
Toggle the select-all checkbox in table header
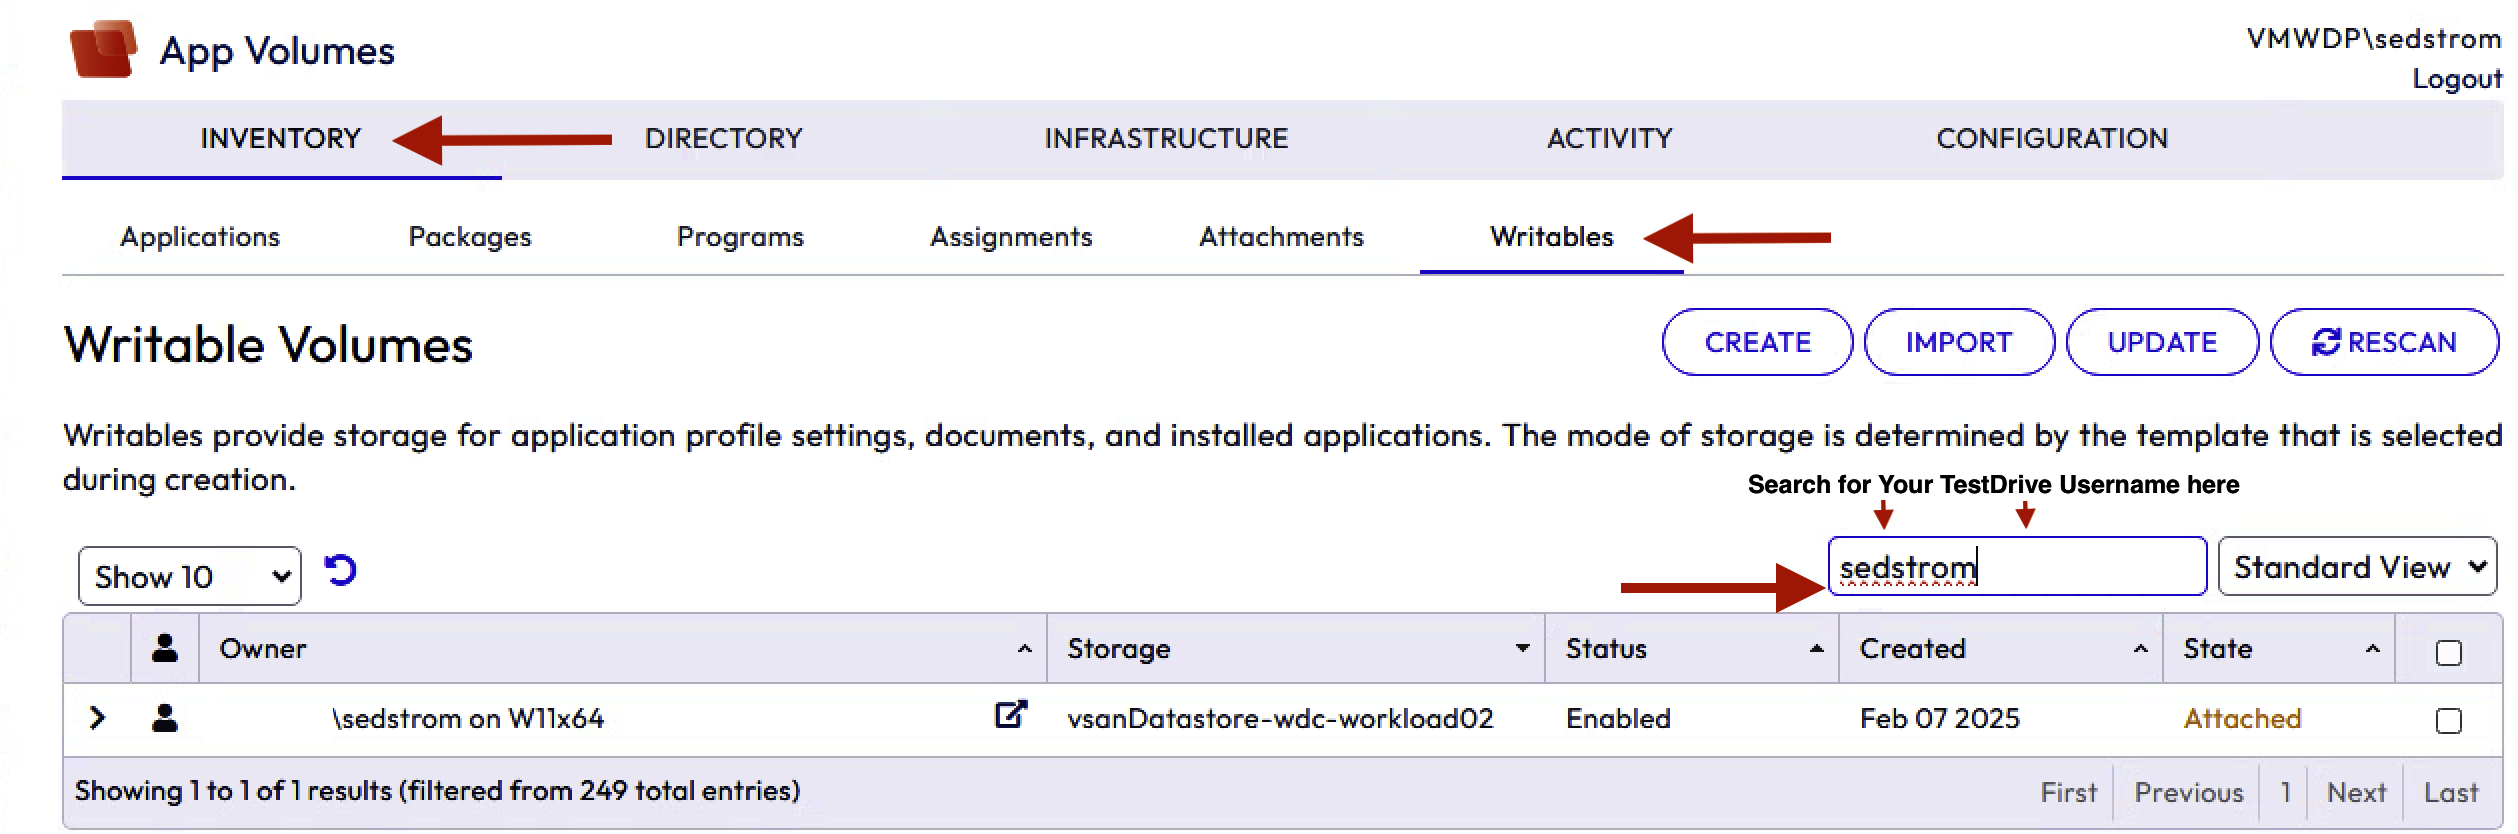(2448, 653)
